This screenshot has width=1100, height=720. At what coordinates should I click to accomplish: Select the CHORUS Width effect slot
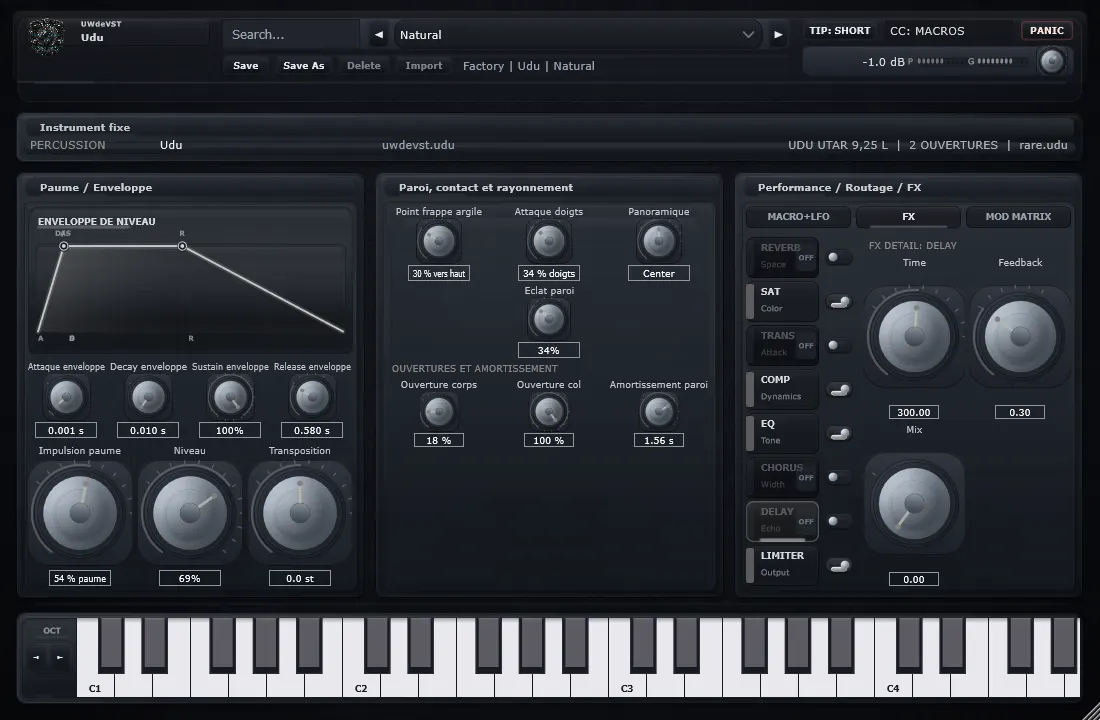click(x=782, y=476)
